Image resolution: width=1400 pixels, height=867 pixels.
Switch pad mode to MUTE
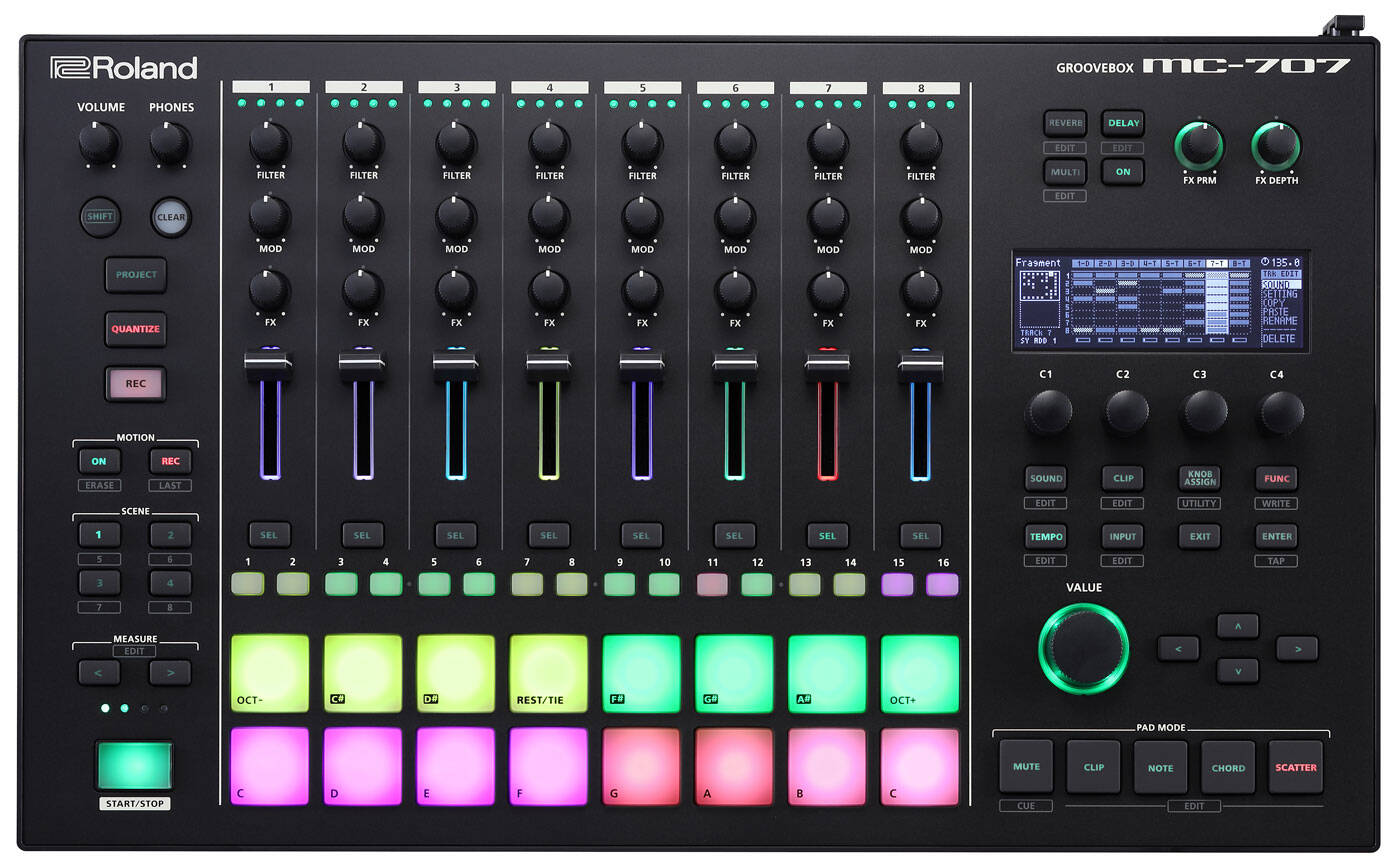pyautogui.click(x=1027, y=767)
